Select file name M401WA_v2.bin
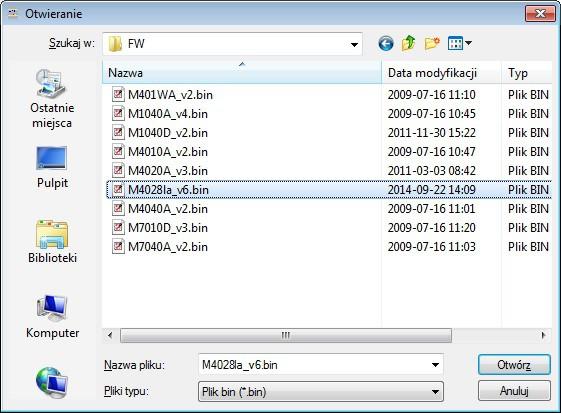This screenshot has height=413, width=561. pyautogui.click(x=170, y=95)
